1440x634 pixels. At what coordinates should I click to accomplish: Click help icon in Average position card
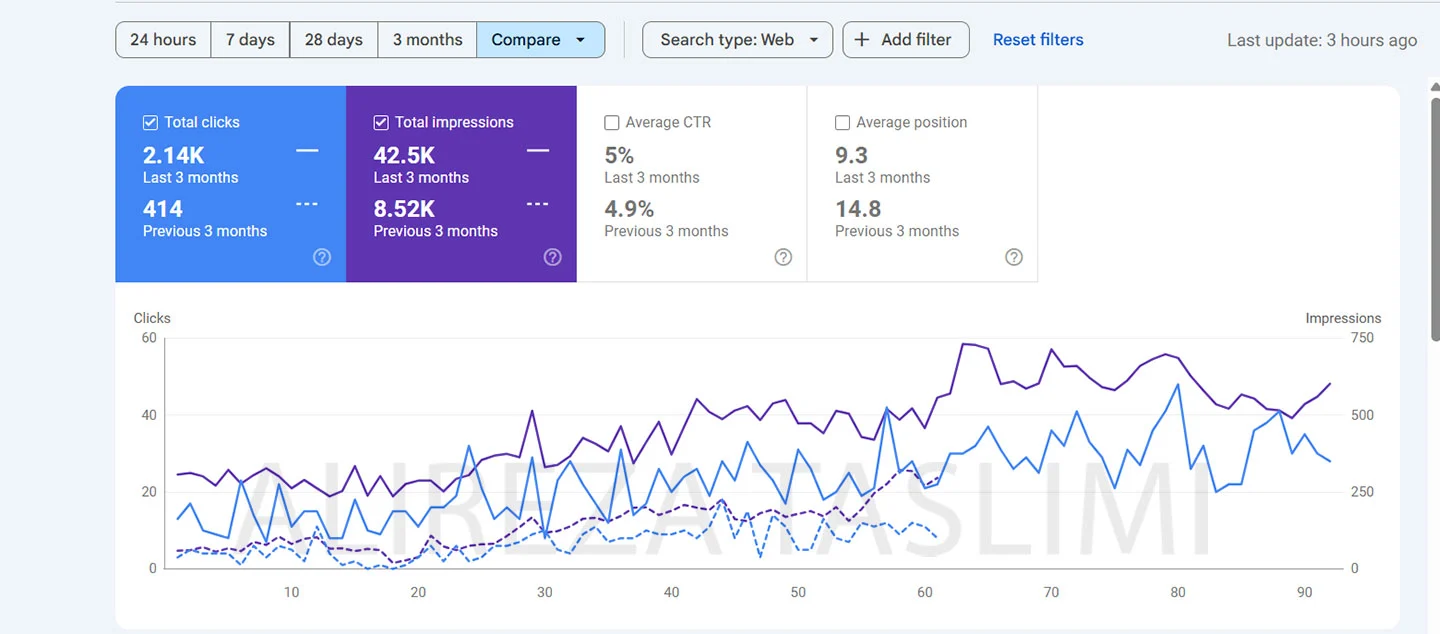pyautogui.click(x=1014, y=257)
